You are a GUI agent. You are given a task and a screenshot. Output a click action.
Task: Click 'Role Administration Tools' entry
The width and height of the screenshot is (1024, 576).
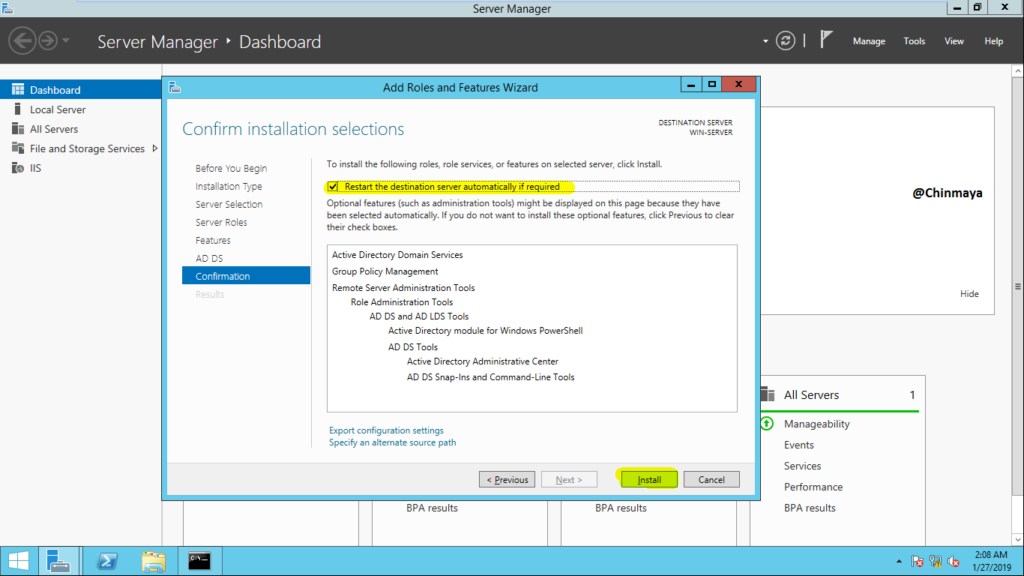(x=402, y=302)
